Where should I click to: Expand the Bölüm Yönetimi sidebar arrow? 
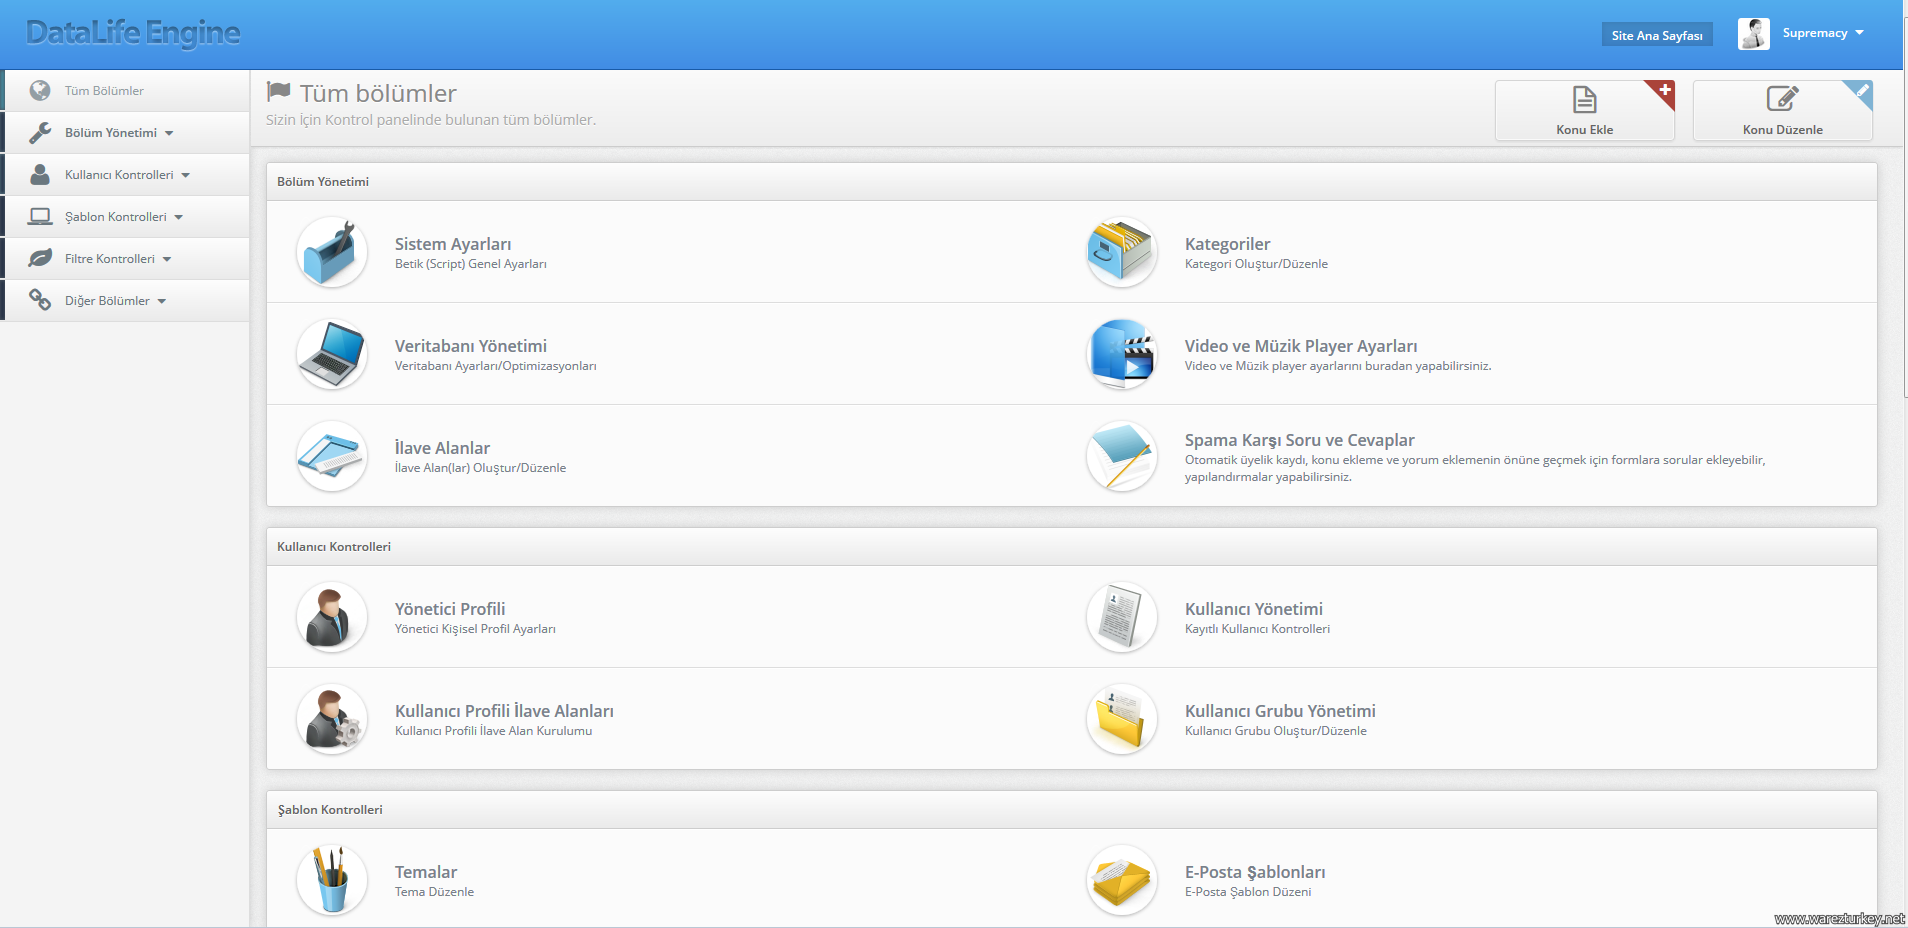tap(169, 133)
